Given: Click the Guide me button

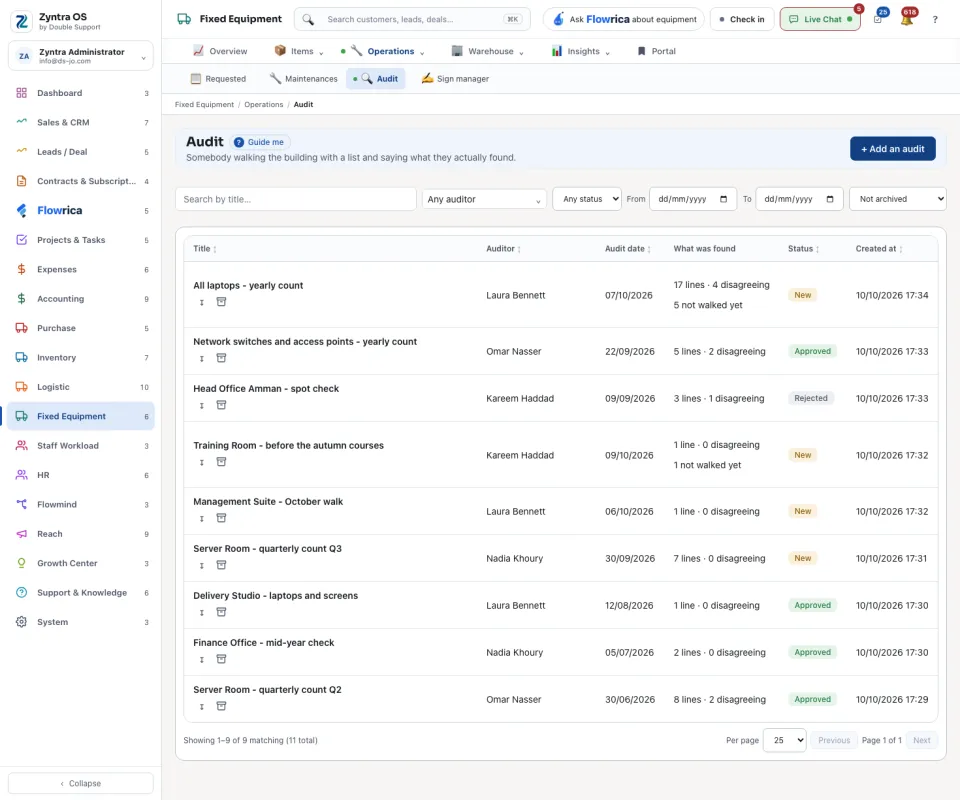Looking at the screenshot, I should coord(260,142).
